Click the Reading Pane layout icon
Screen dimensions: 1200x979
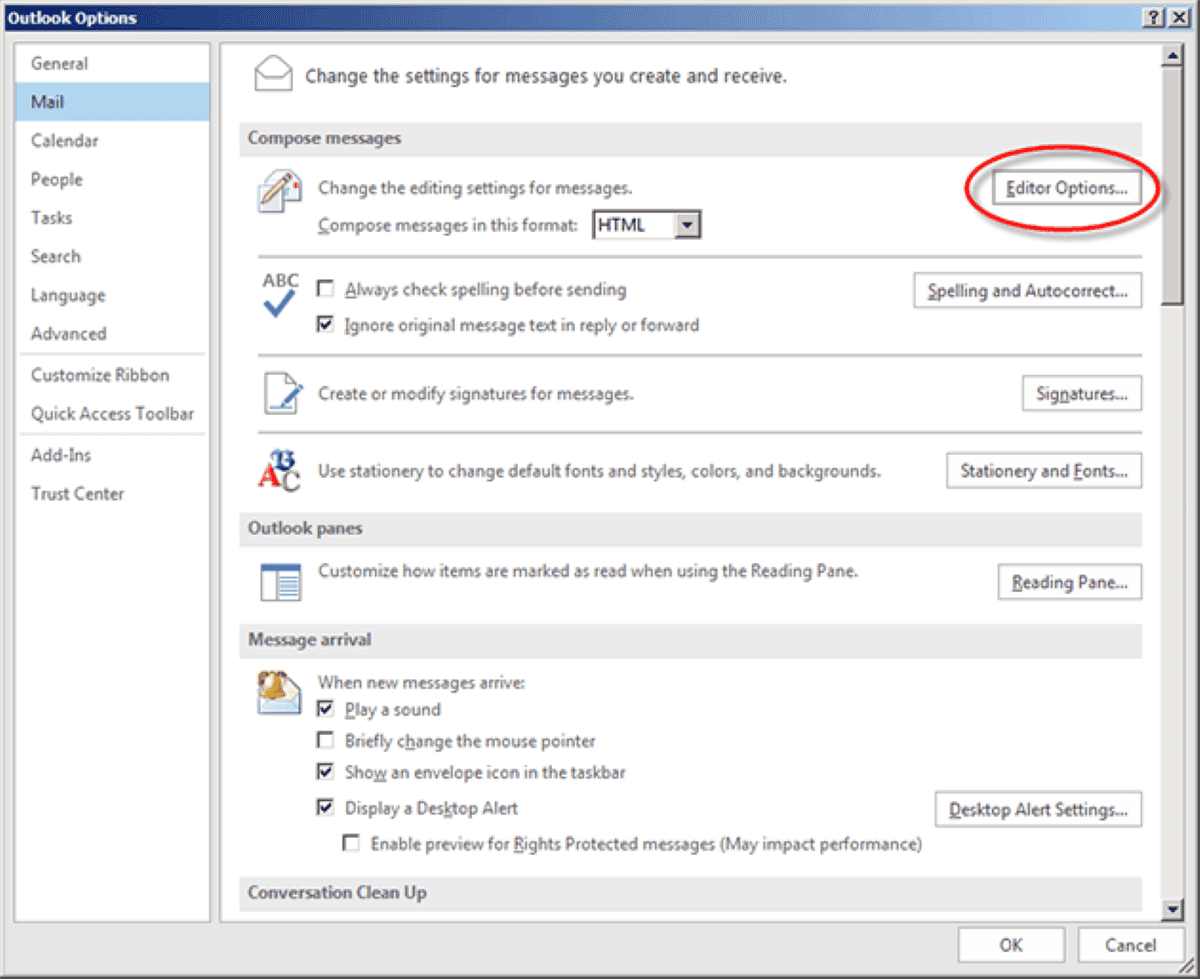point(281,582)
